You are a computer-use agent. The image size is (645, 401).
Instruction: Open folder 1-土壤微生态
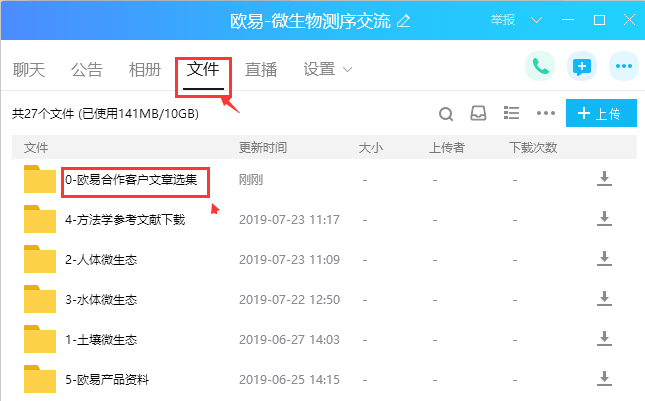[101, 339]
